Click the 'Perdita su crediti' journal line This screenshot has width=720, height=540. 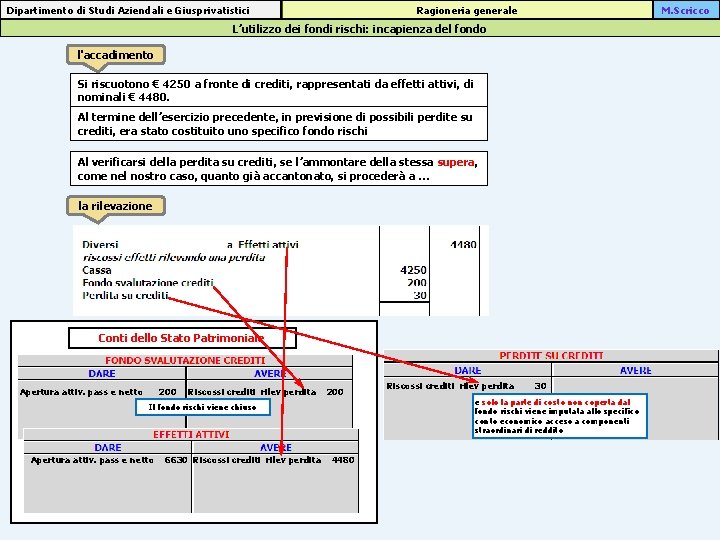point(125,295)
